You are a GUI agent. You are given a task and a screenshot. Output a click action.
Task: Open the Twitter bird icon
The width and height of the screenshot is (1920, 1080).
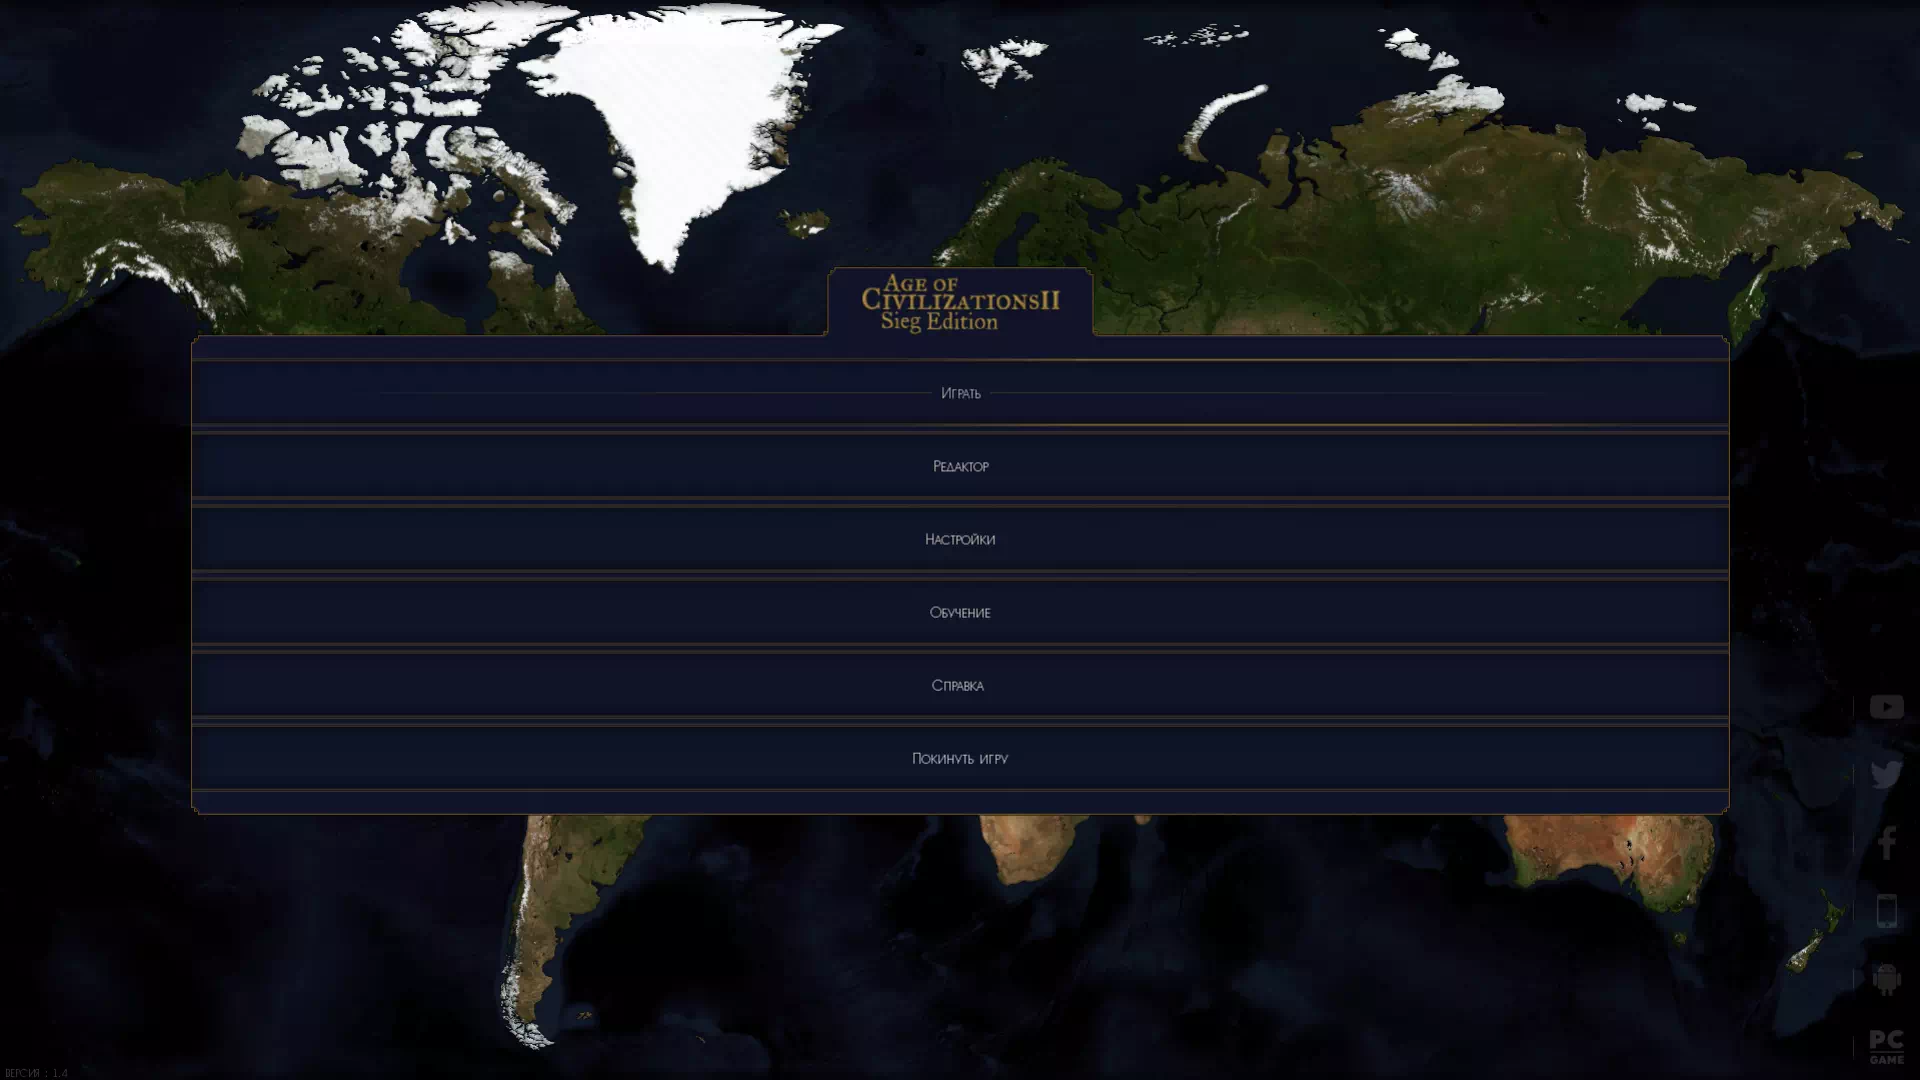tap(1886, 775)
